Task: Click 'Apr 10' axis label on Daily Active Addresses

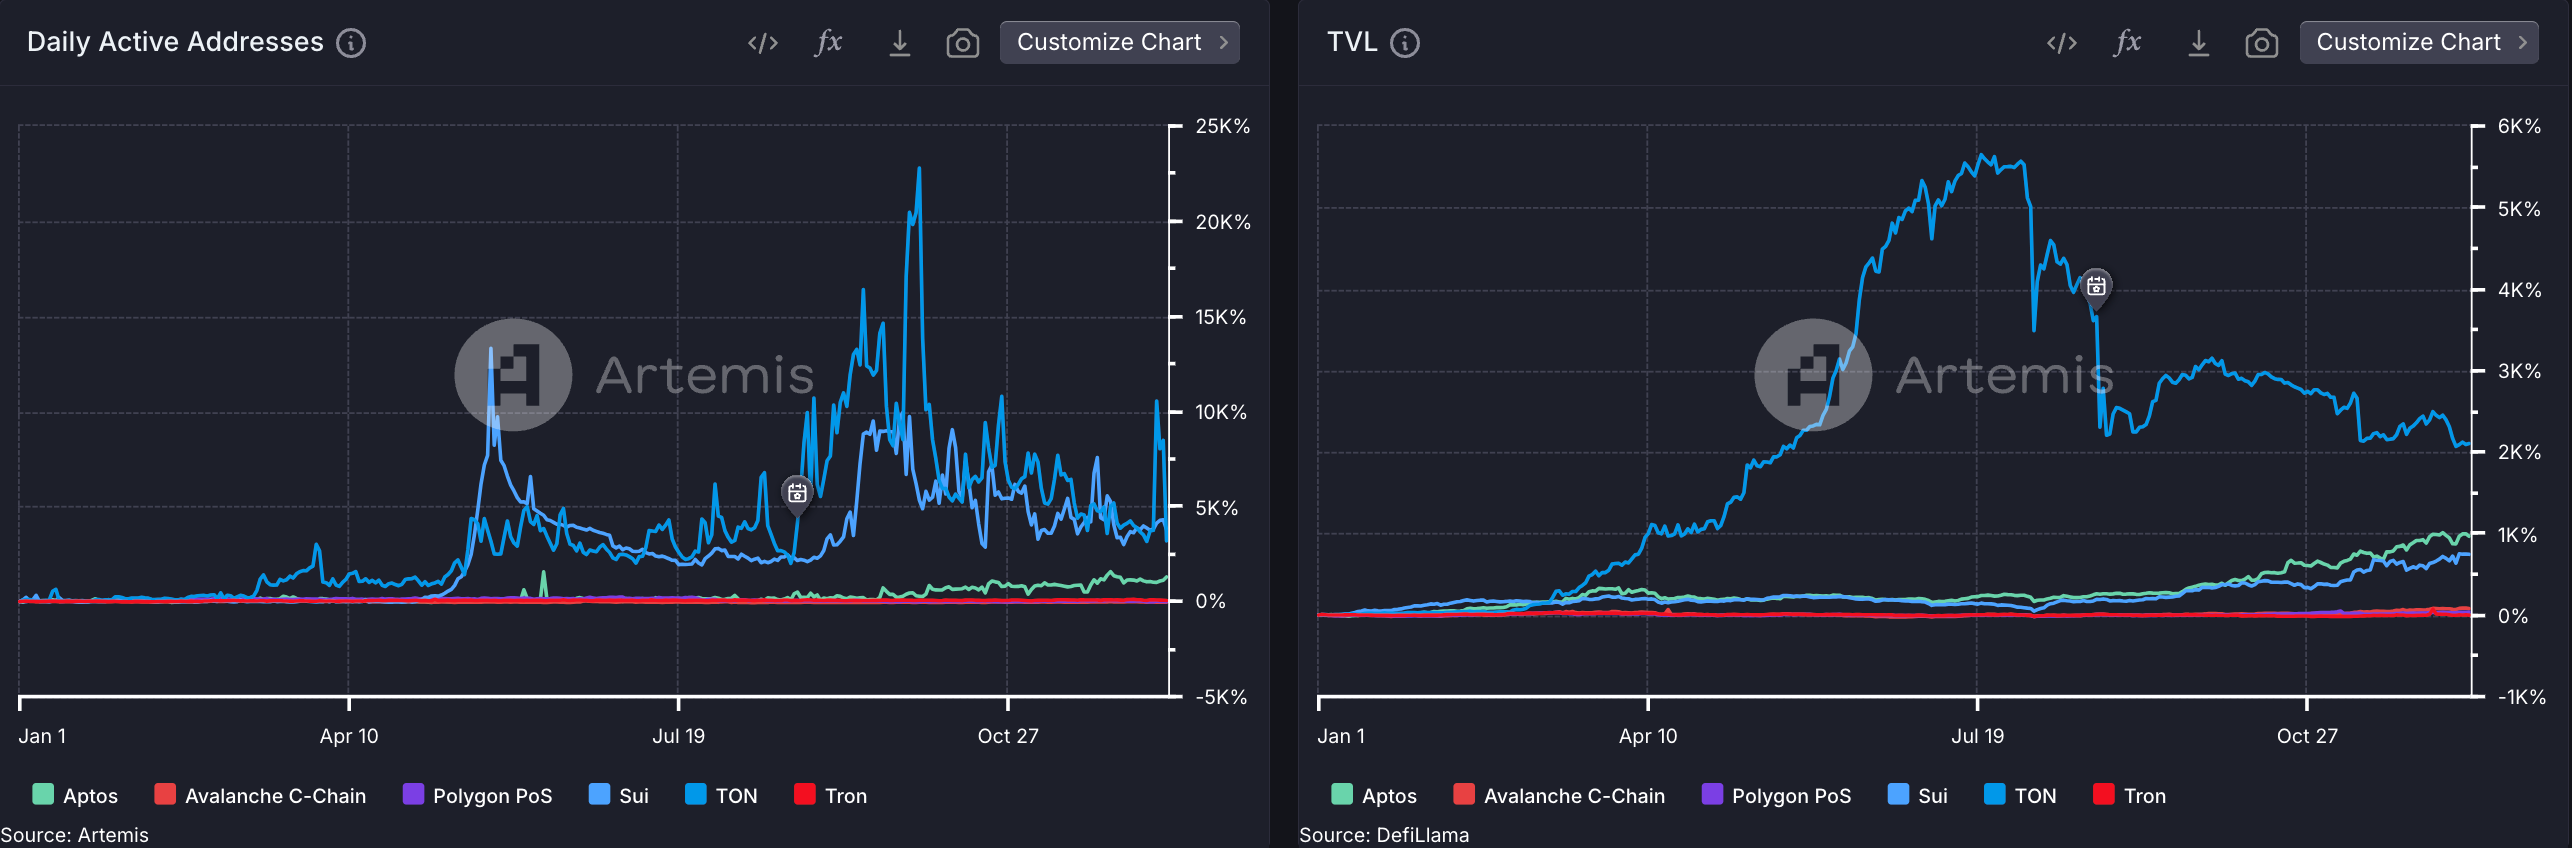Action: click(349, 736)
